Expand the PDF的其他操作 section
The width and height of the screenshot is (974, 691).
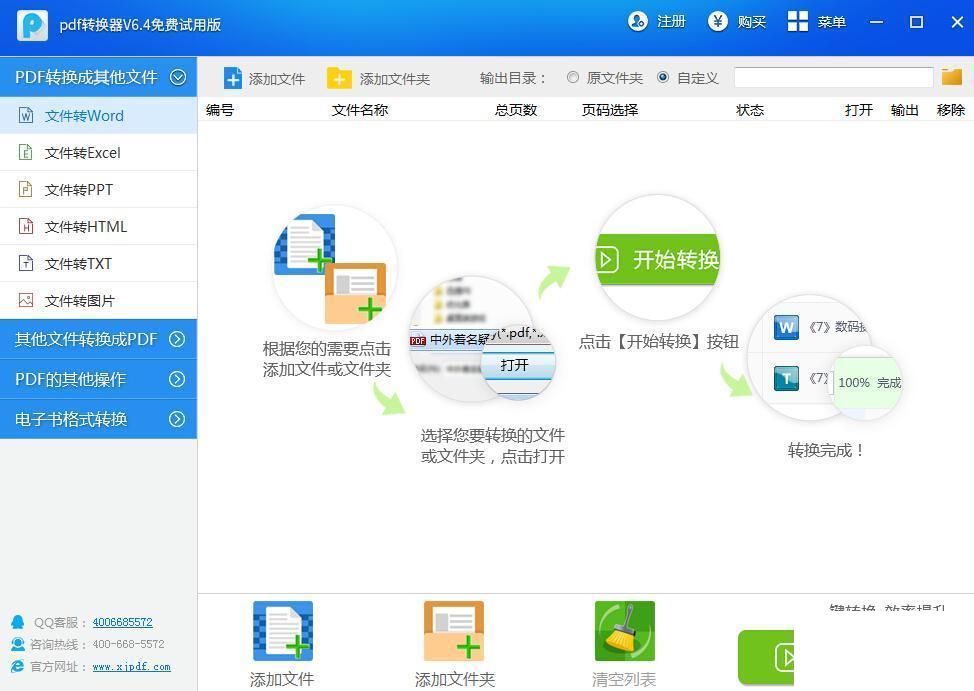(x=99, y=379)
